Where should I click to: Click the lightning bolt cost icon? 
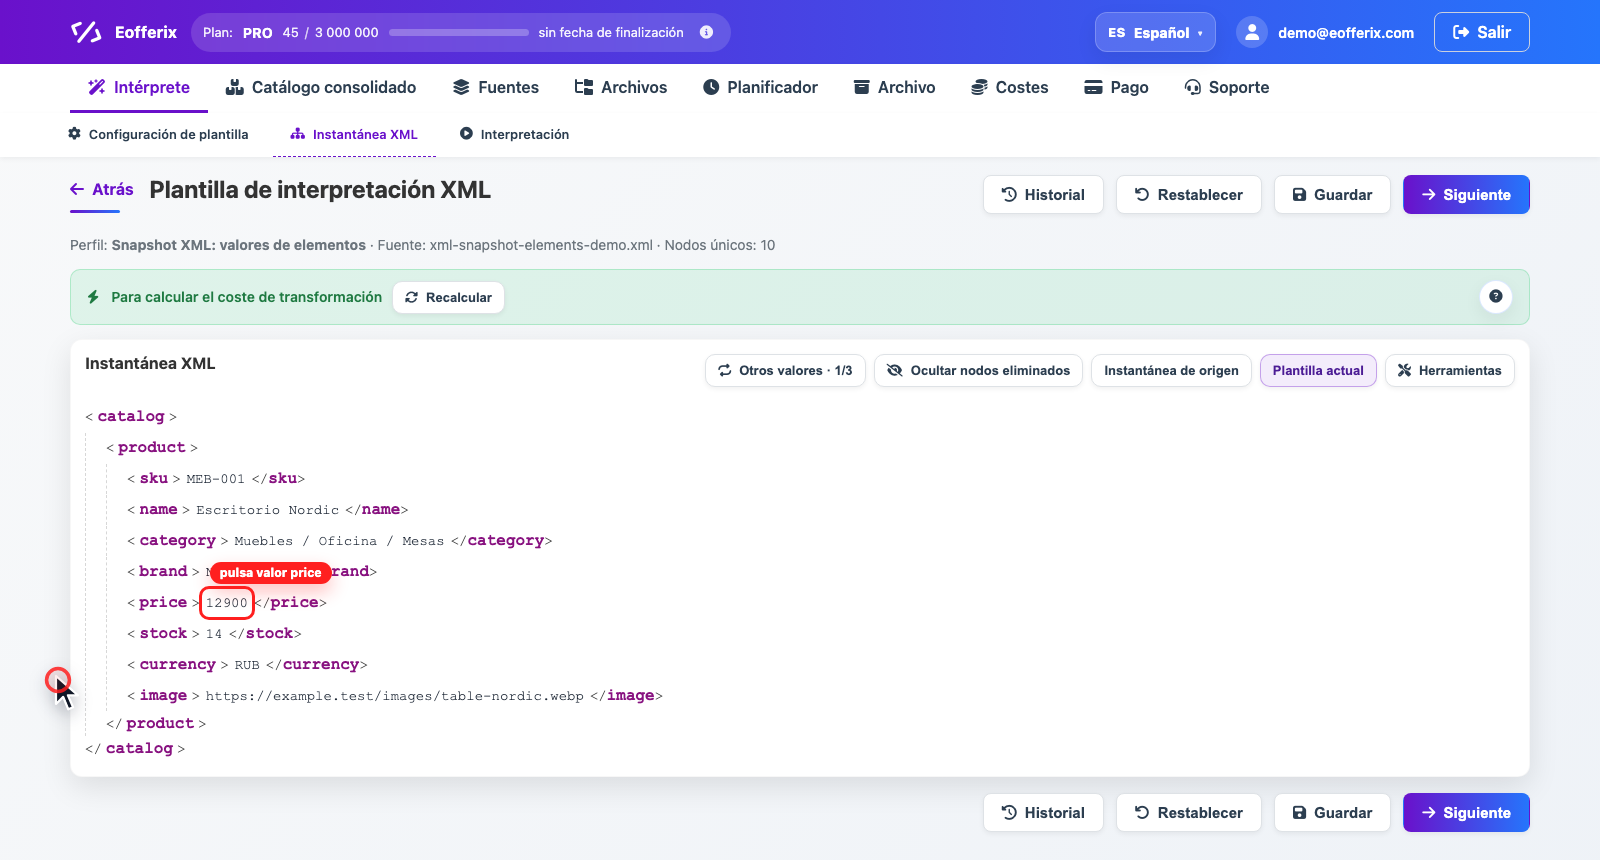pyautogui.click(x=93, y=297)
